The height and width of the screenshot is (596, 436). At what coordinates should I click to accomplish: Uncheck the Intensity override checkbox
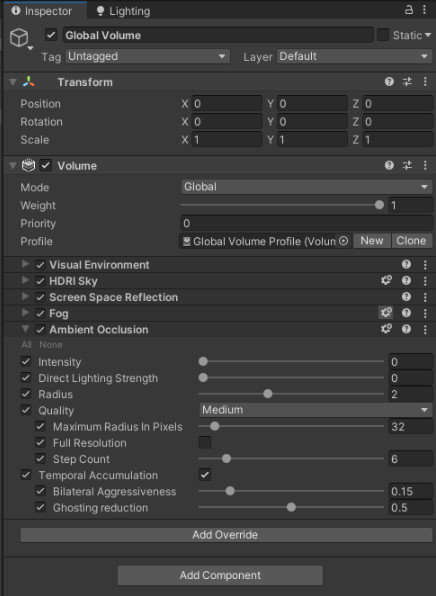(25, 361)
